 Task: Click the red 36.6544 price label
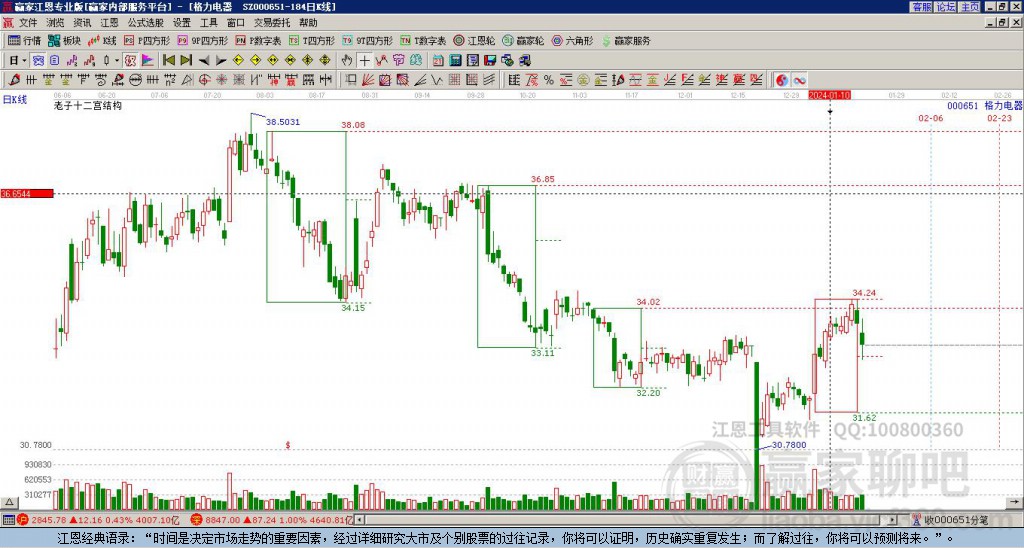[x=27, y=194]
